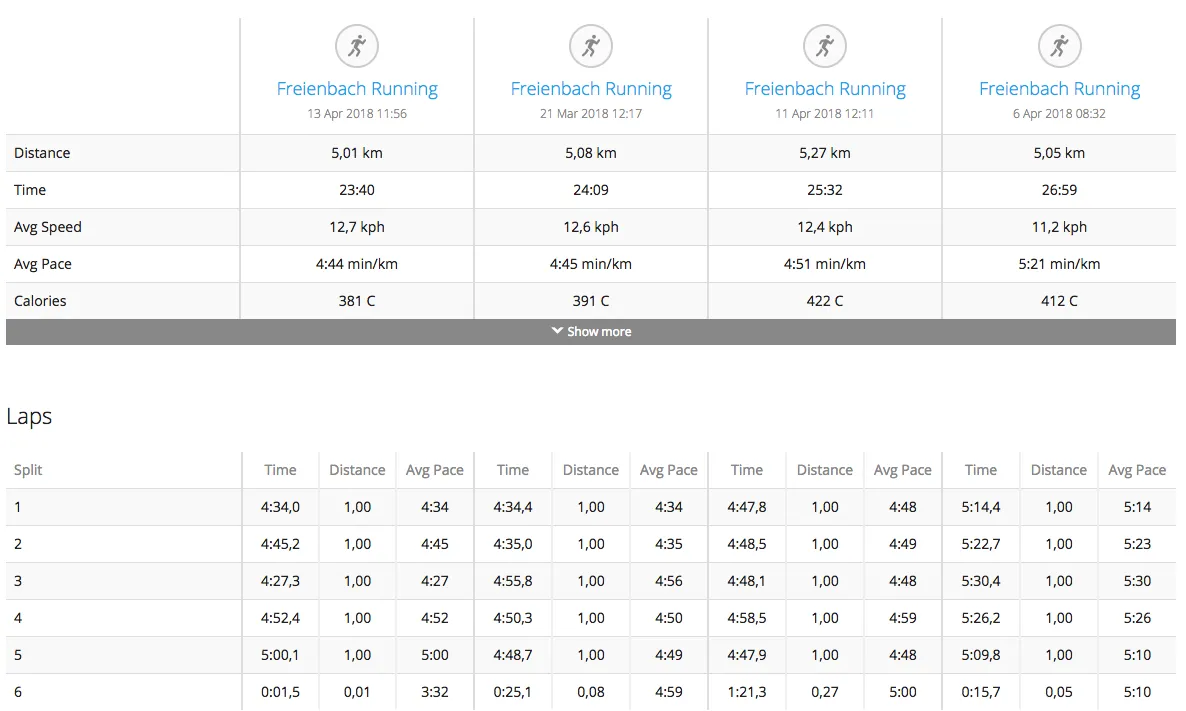Click lap time 4:45,2 in split 2
The height and width of the screenshot is (711, 1186).
tap(280, 544)
